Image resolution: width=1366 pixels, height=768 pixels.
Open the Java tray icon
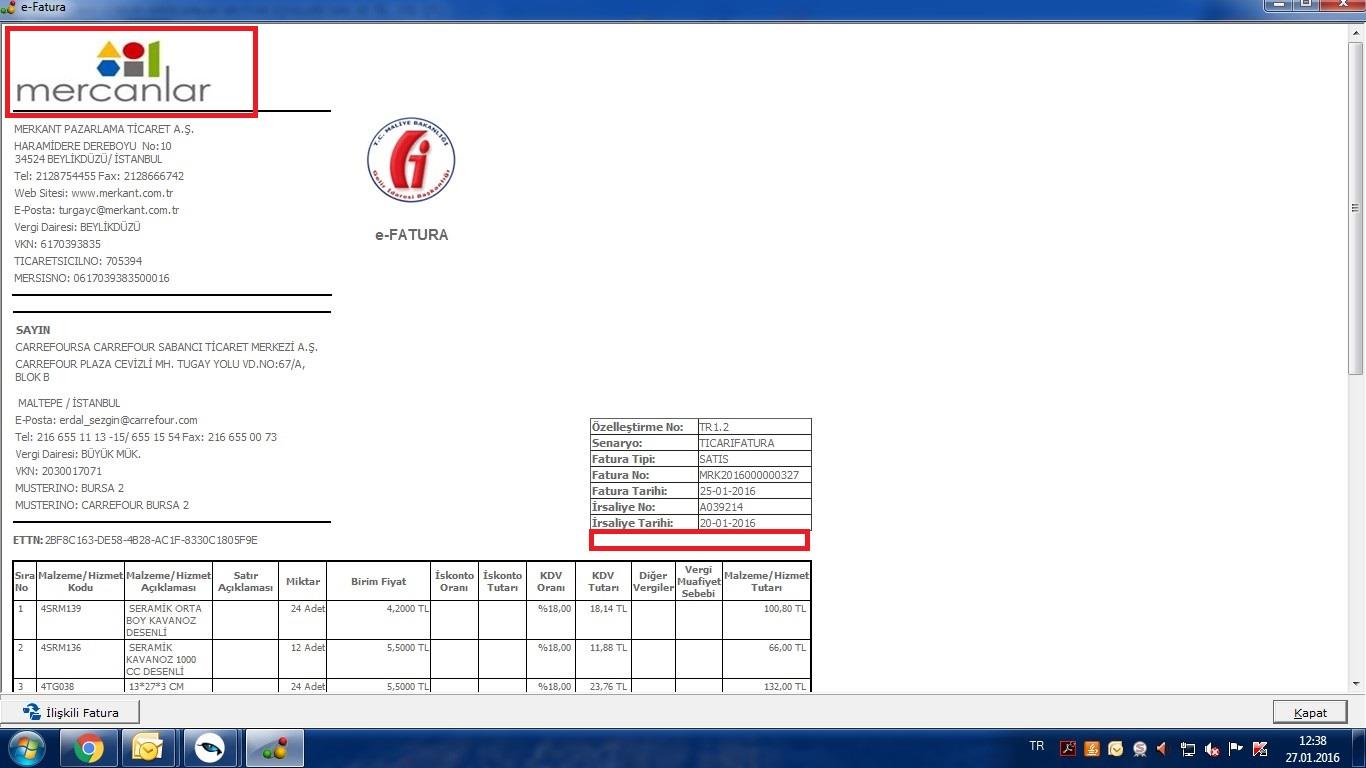(x=1092, y=748)
